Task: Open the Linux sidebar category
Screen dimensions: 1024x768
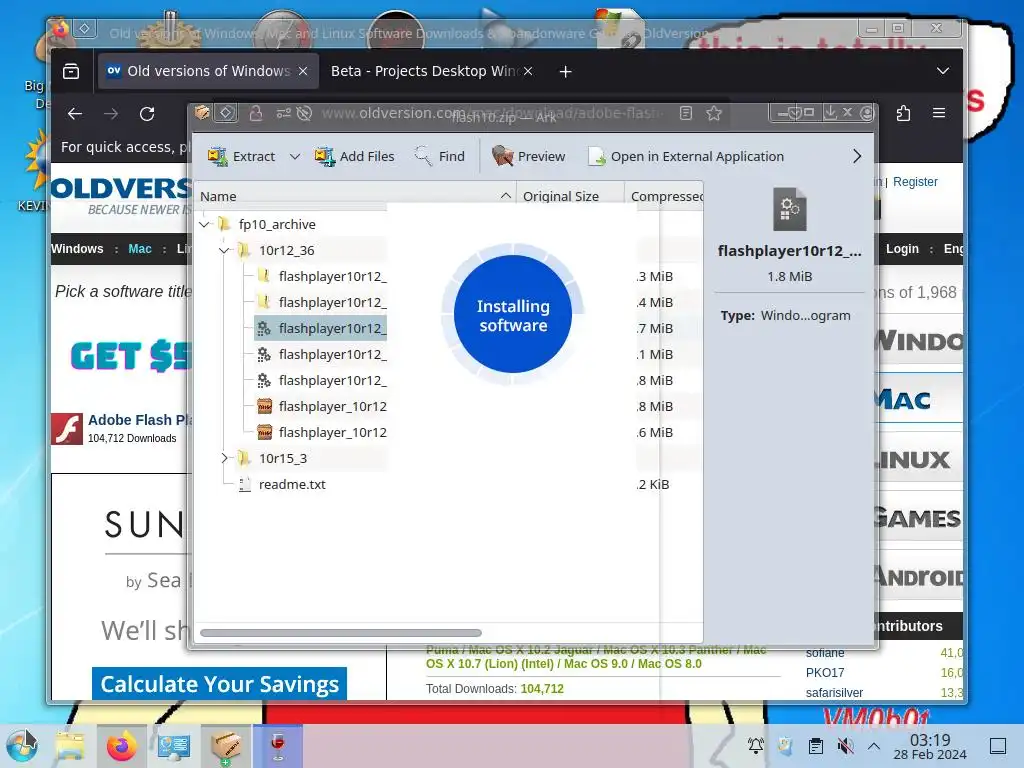Action: tap(918, 460)
